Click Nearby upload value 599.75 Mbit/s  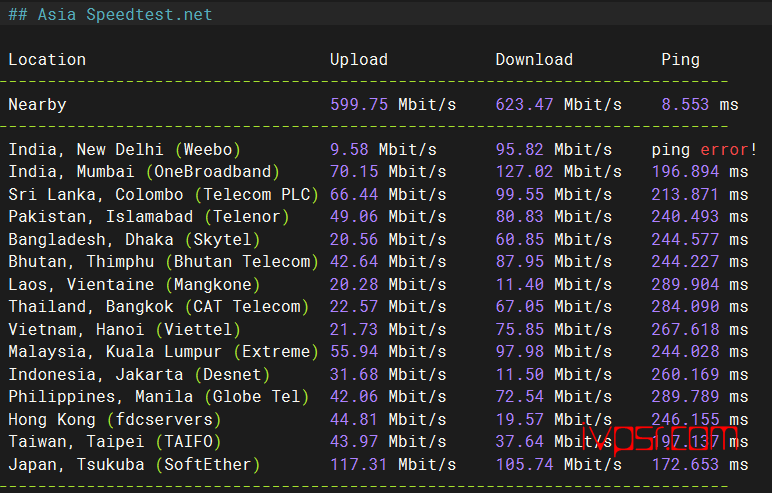[393, 104]
